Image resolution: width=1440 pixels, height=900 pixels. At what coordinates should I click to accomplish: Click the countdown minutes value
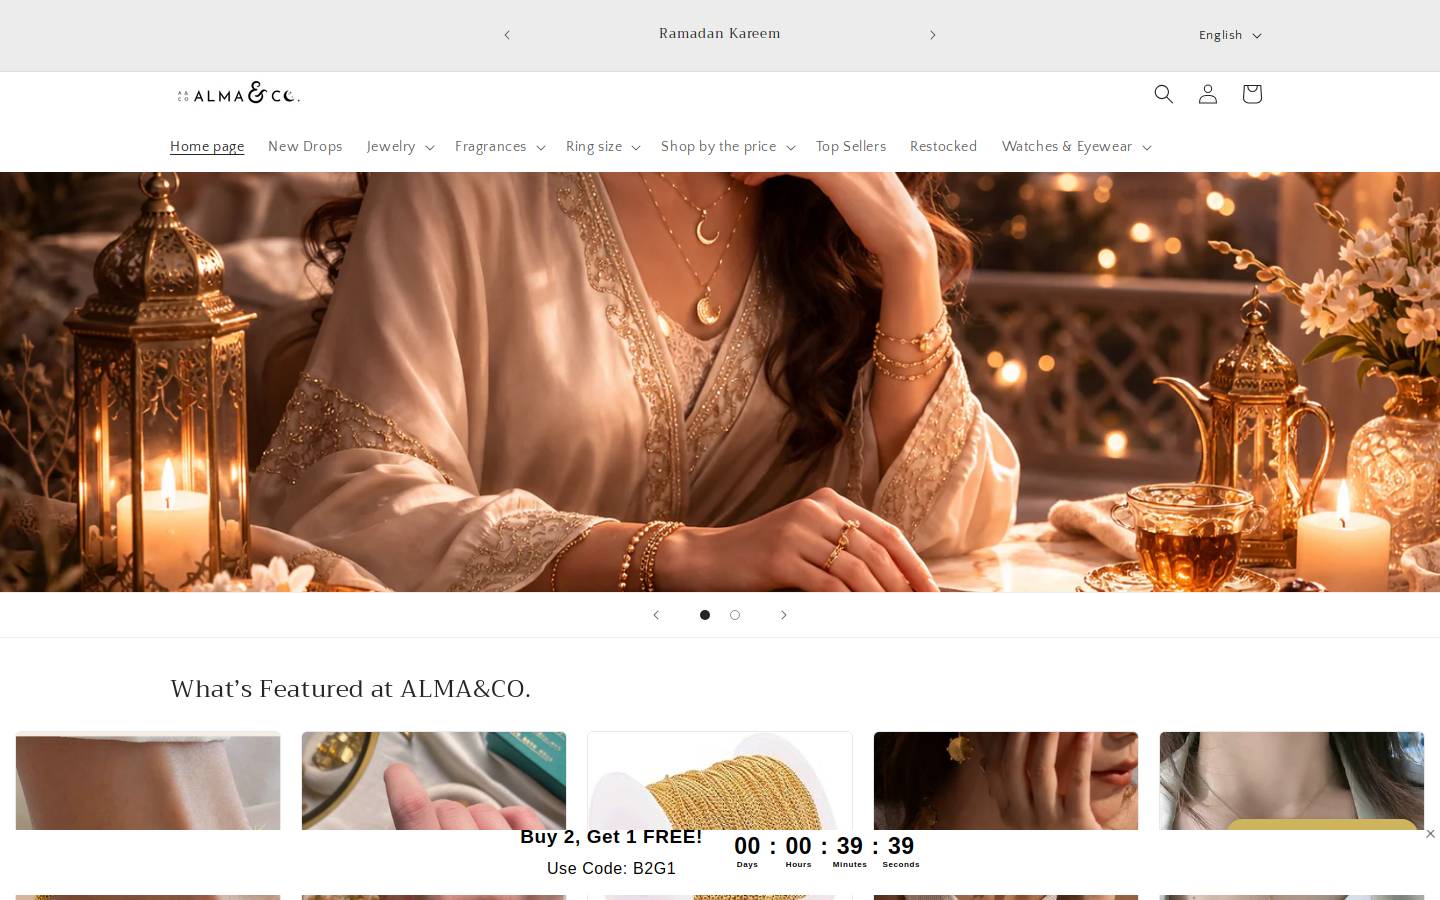850,846
